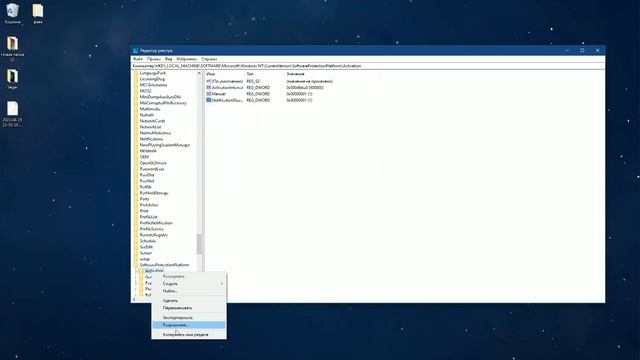Click folder icon beside OEM key

[136, 157]
